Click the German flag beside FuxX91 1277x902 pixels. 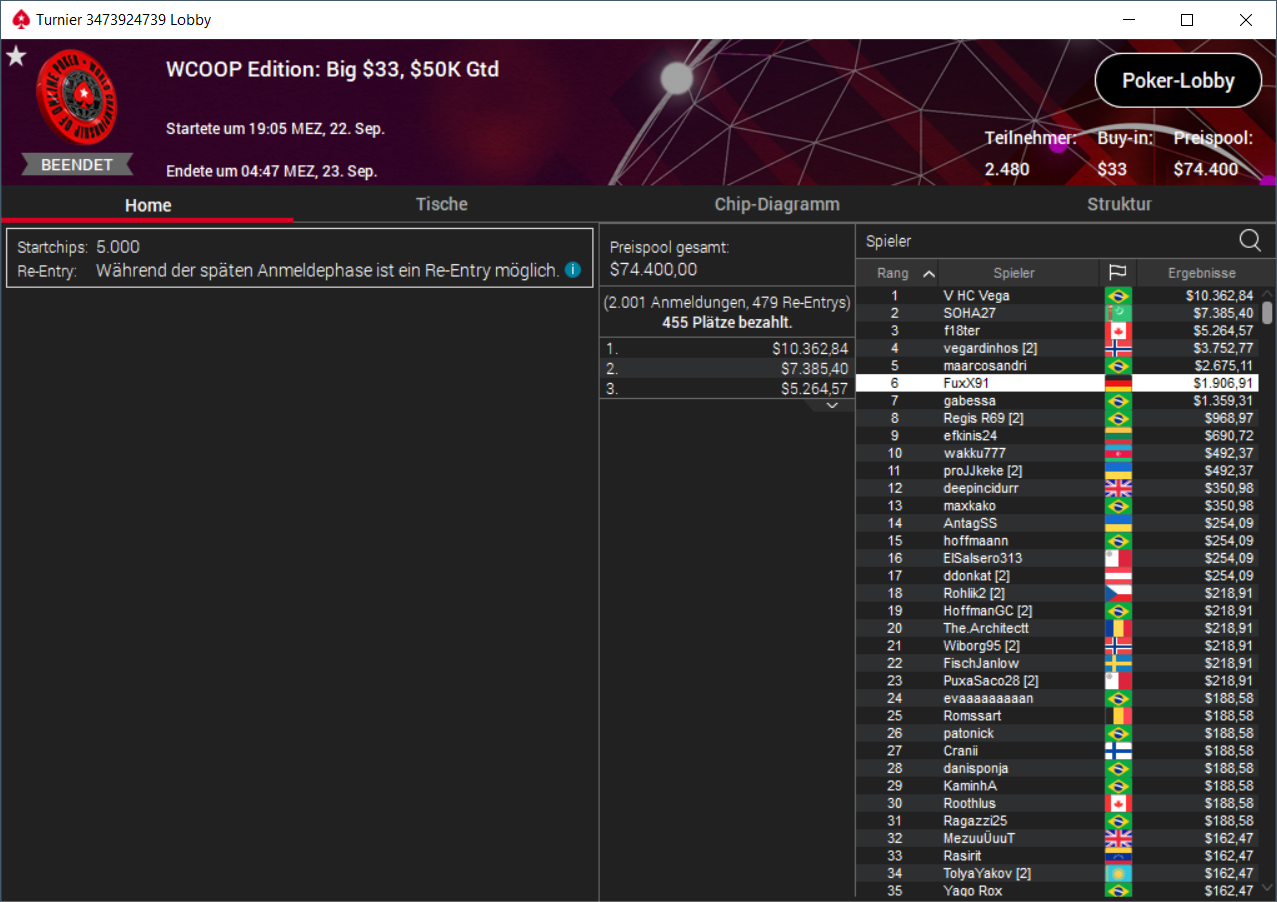(1117, 383)
